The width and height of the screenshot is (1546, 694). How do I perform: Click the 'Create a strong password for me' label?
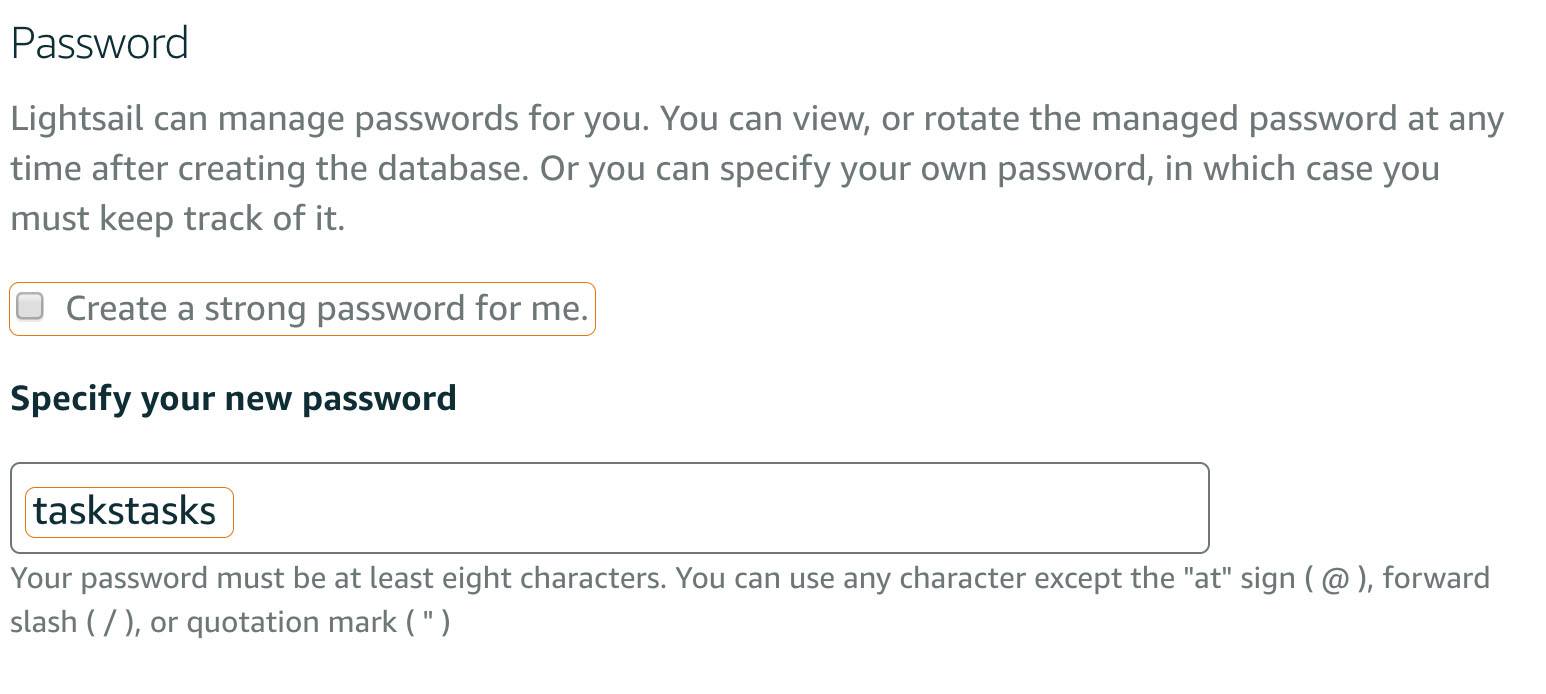click(326, 309)
